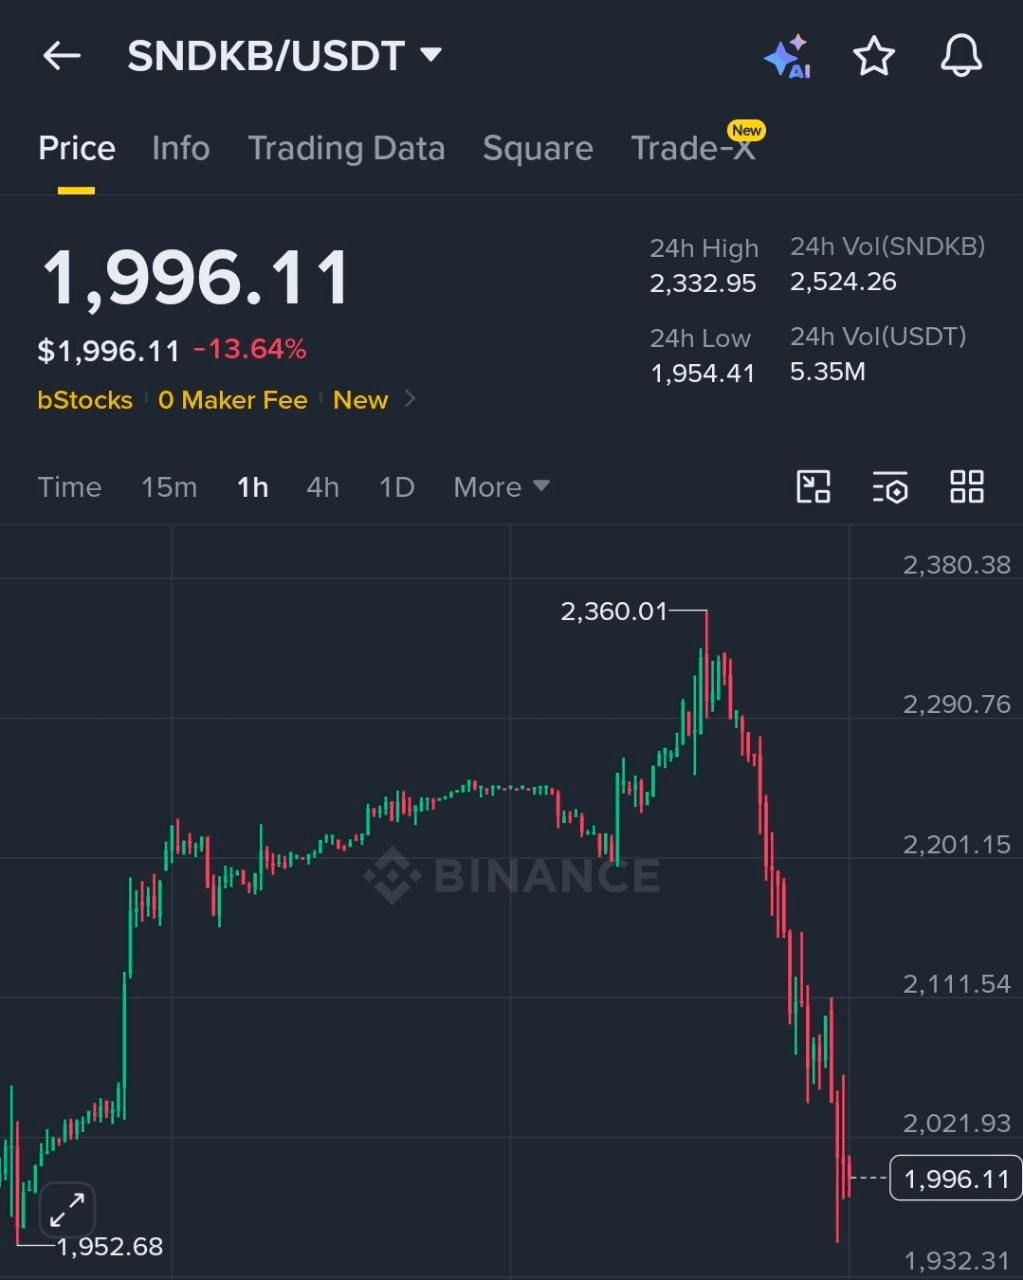Open the Info tab
The image size is (1023, 1280).
pos(181,149)
